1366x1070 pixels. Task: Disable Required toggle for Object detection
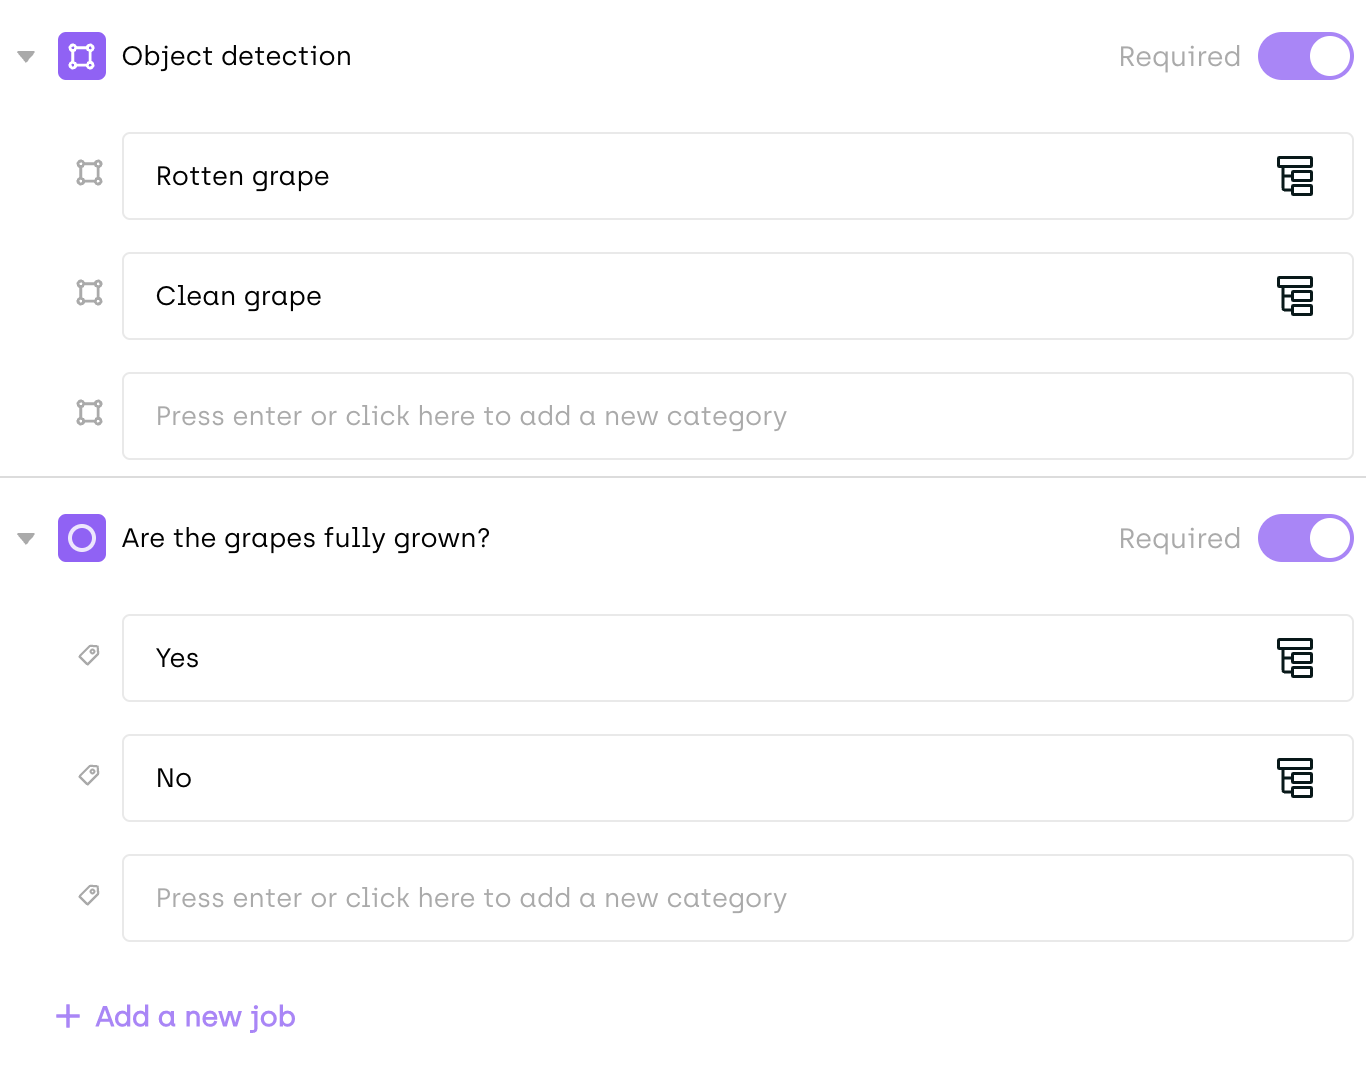[x=1305, y=56]
